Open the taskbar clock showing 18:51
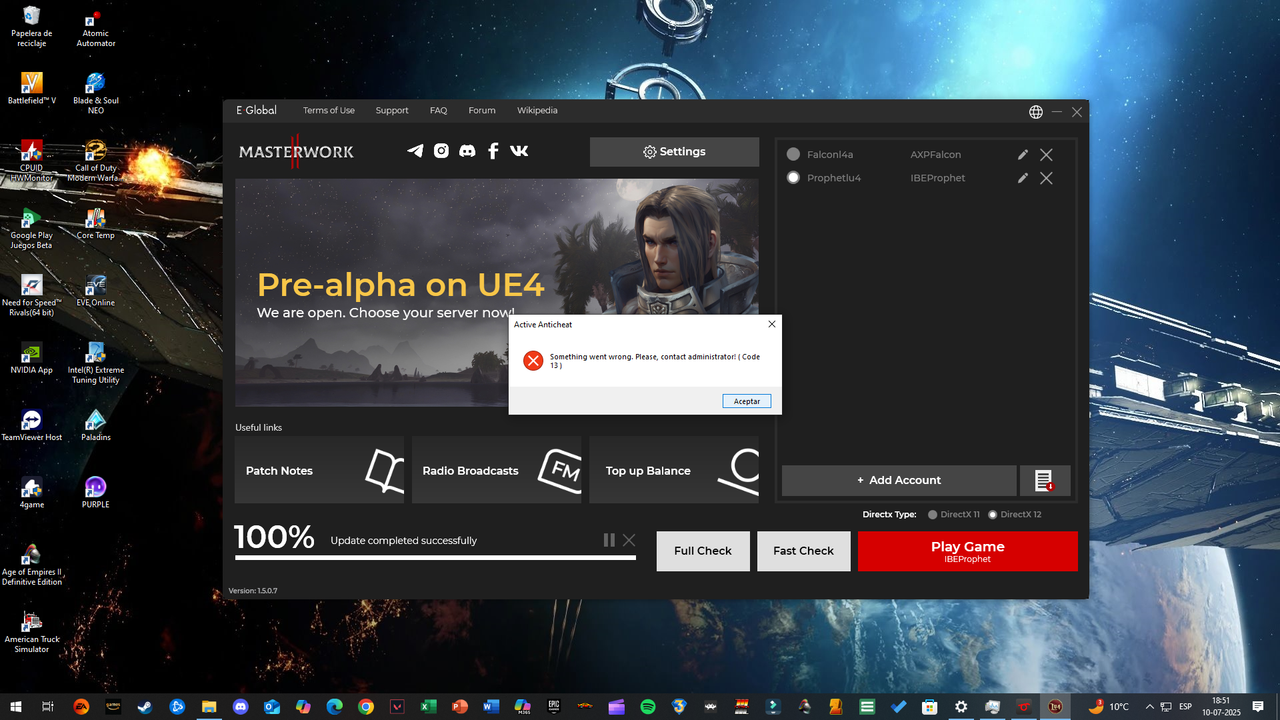This screenshot has height=720, width=1280. click(x=1221, y=706)
